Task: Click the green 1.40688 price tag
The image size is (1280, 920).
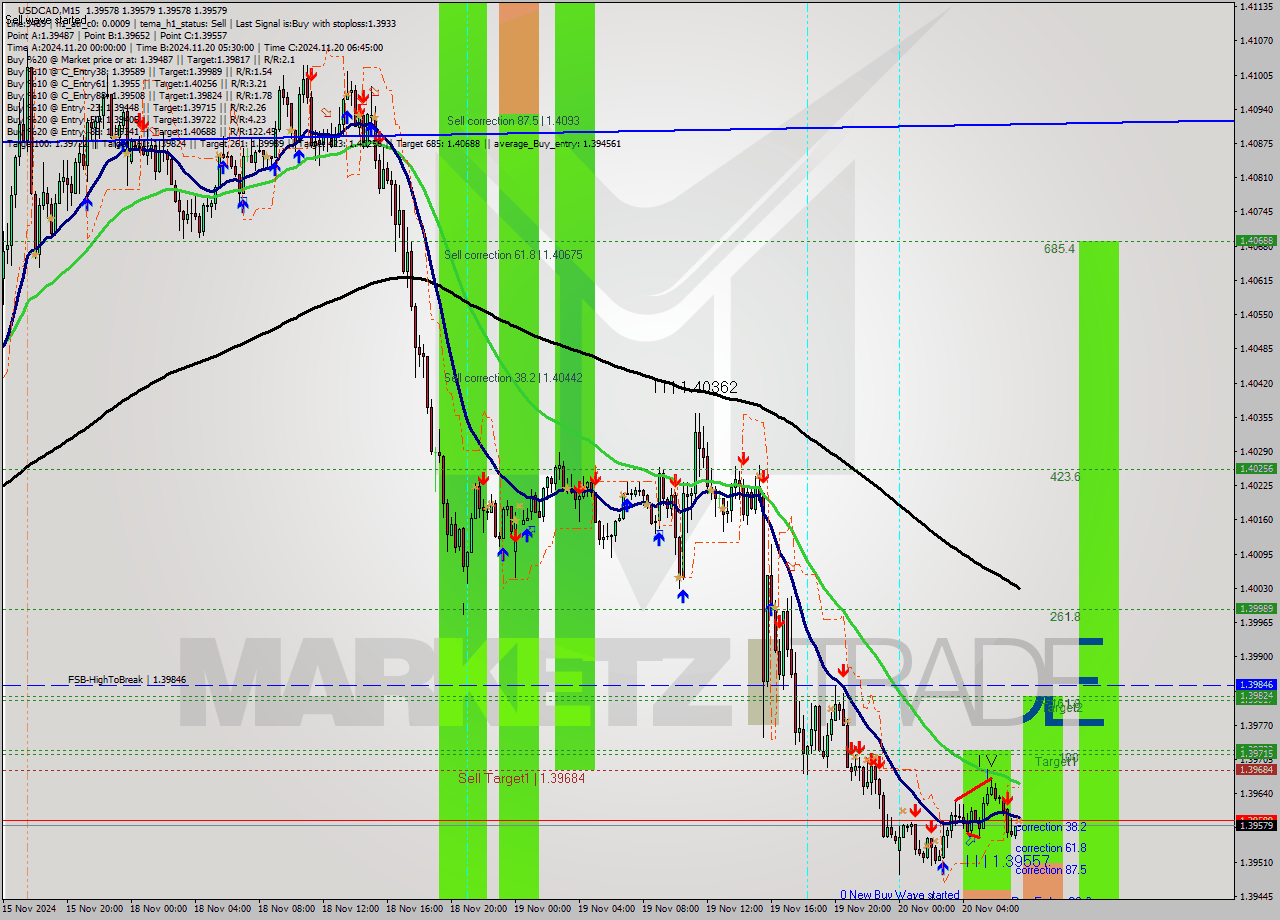Action: (x=1256, y=241)
